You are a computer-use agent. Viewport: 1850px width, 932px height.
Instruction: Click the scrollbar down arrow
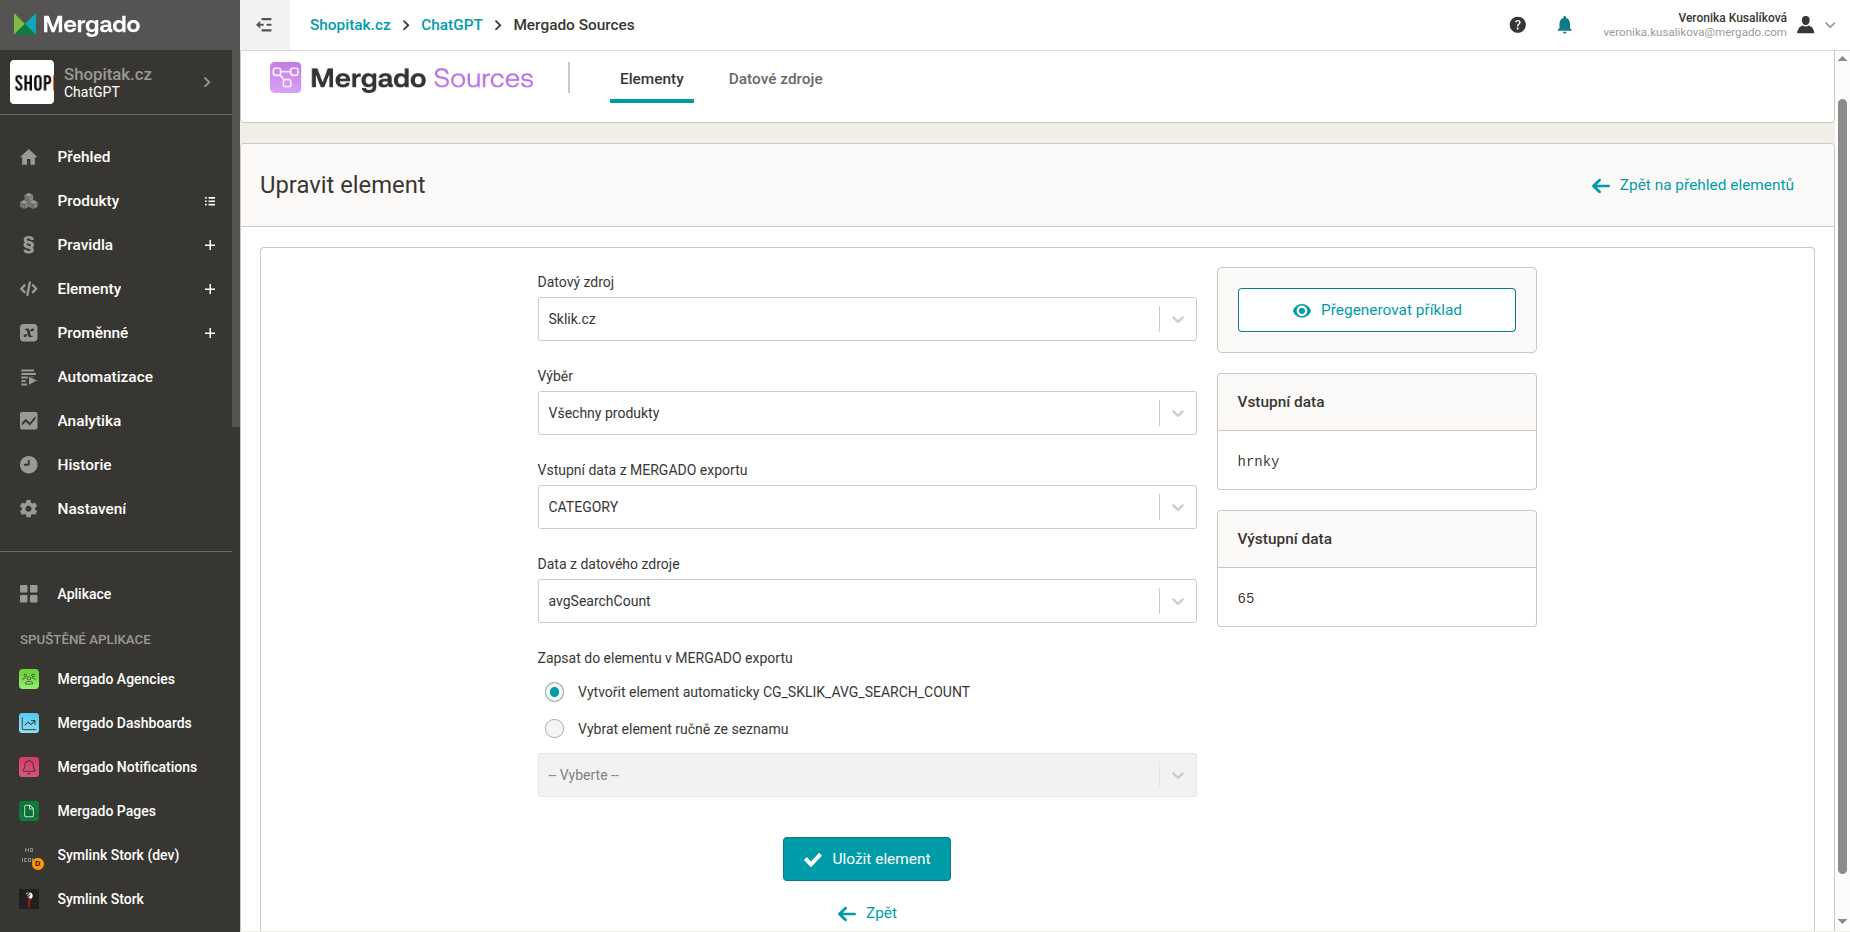pyautogui.click(x=1842, y=922)
